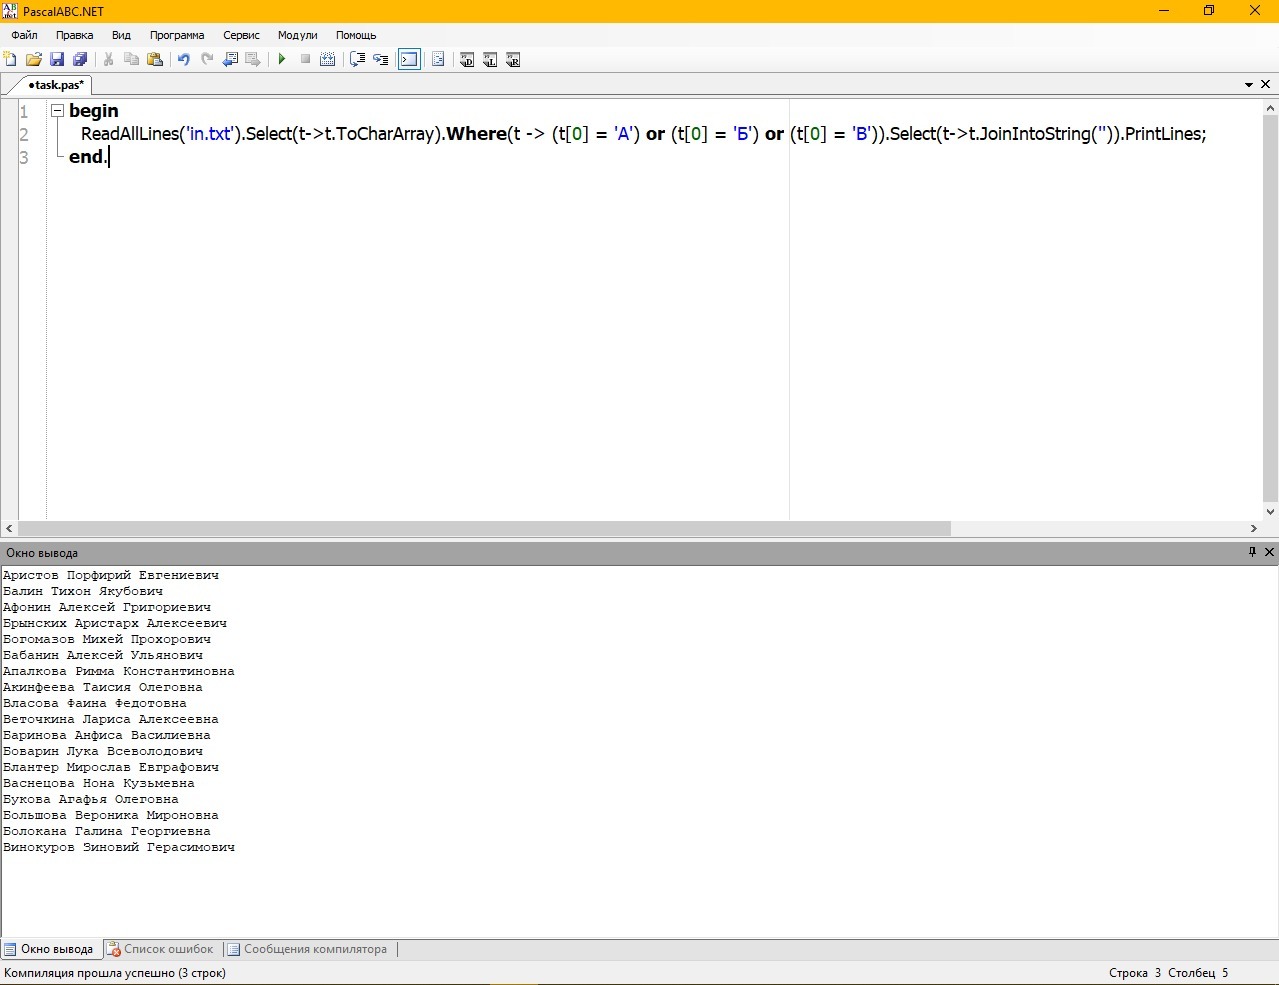
Task: Open the document list dropdown arrow
Action: [1249, 85]
